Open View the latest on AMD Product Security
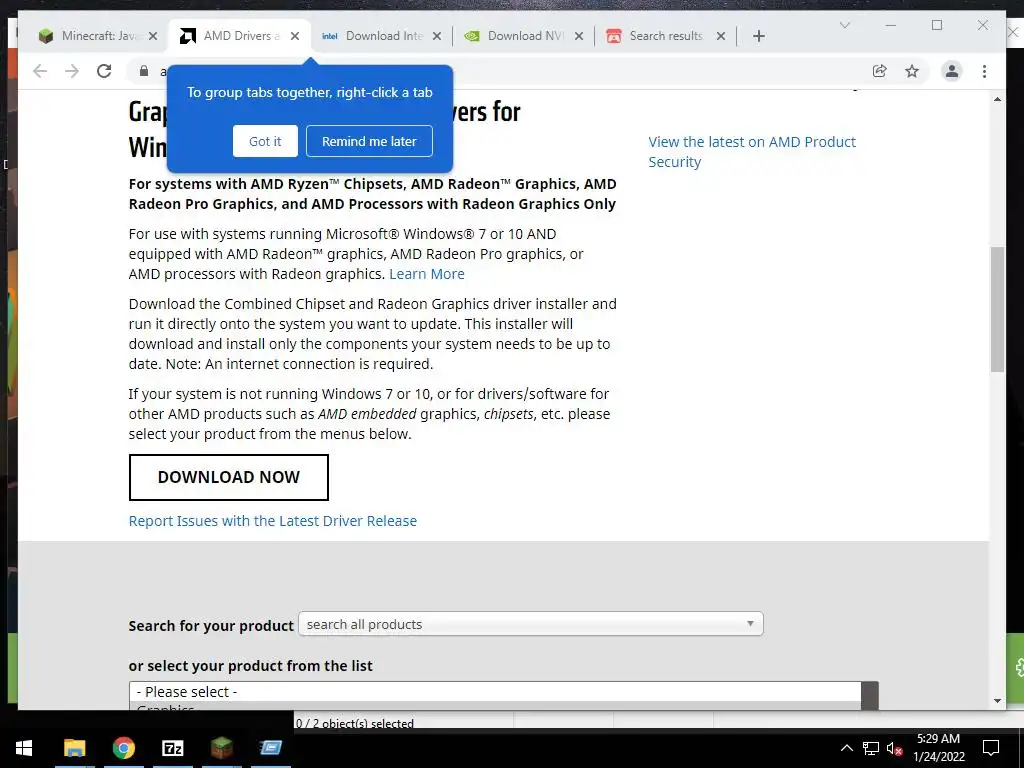This screenshot has height=768, width=1024. pyautogui.click(x=752, y=152)
